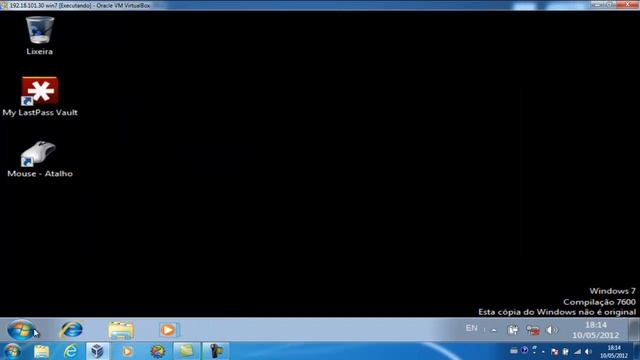Open Action Center flag in host tray
Viewport: 640px width, 360px height.
[x=554, y=351]
